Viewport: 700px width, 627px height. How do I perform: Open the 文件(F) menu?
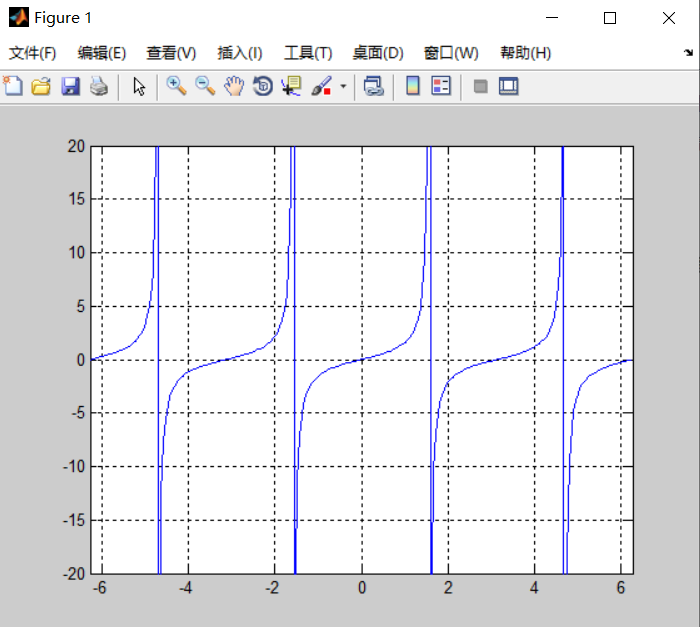tap(33, 53)
